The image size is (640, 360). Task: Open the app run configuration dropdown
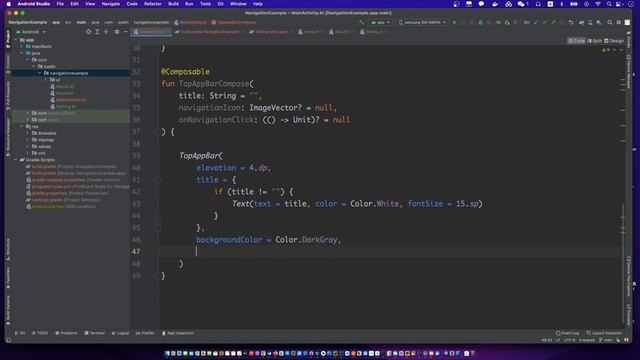tap(380, 22)
